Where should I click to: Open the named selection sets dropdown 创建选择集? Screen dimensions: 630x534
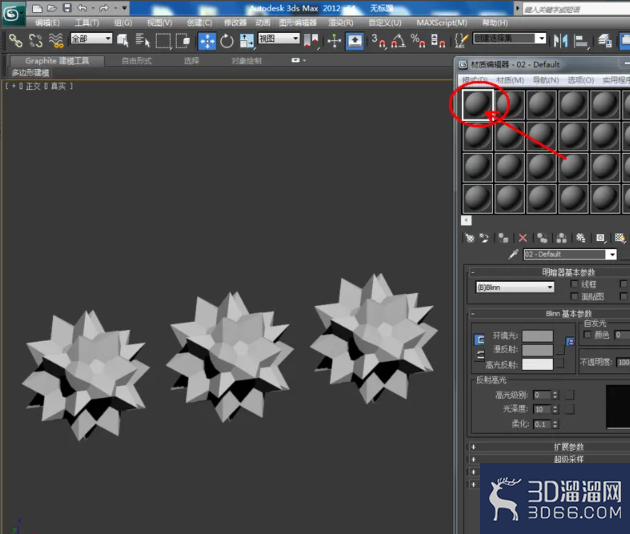509,39
